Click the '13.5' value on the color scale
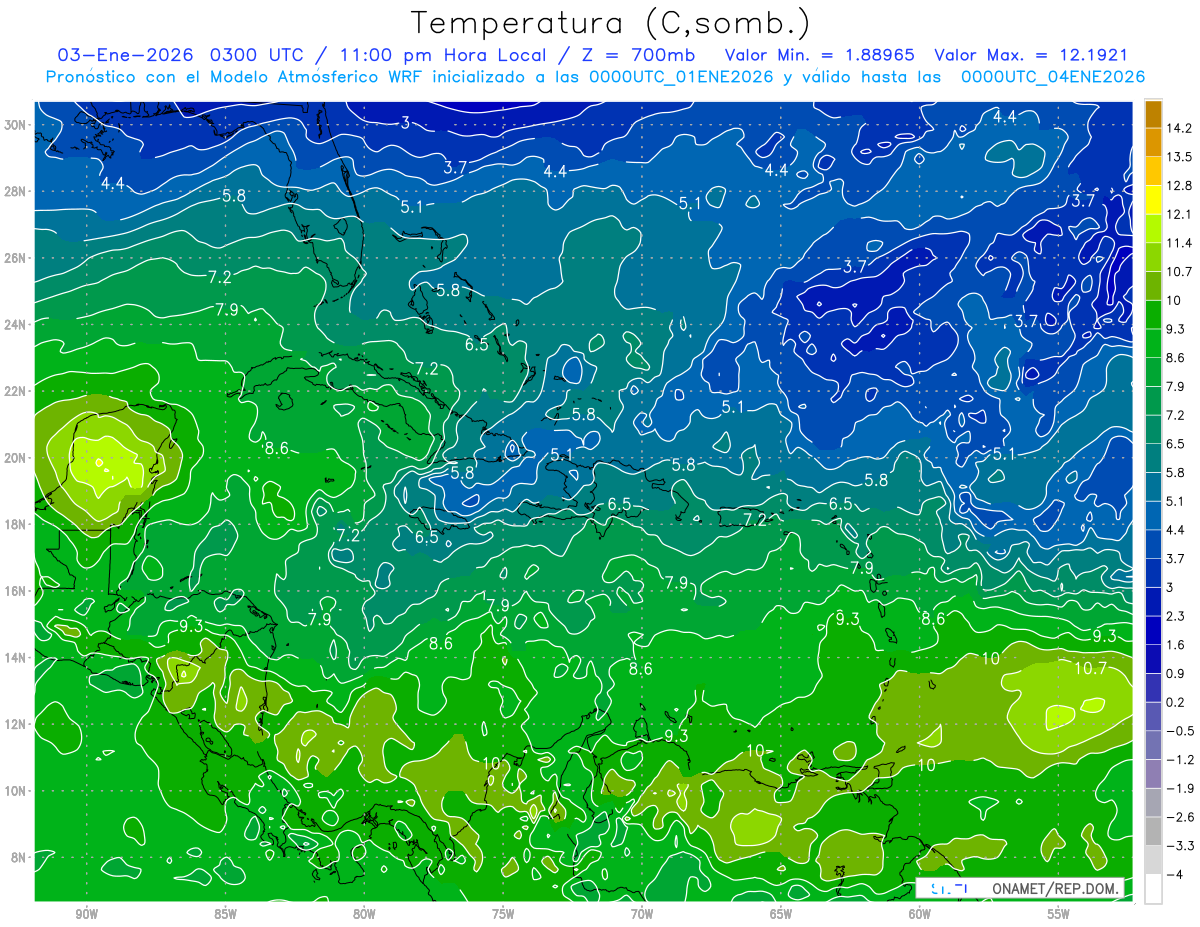 (x=1179, y=157)
